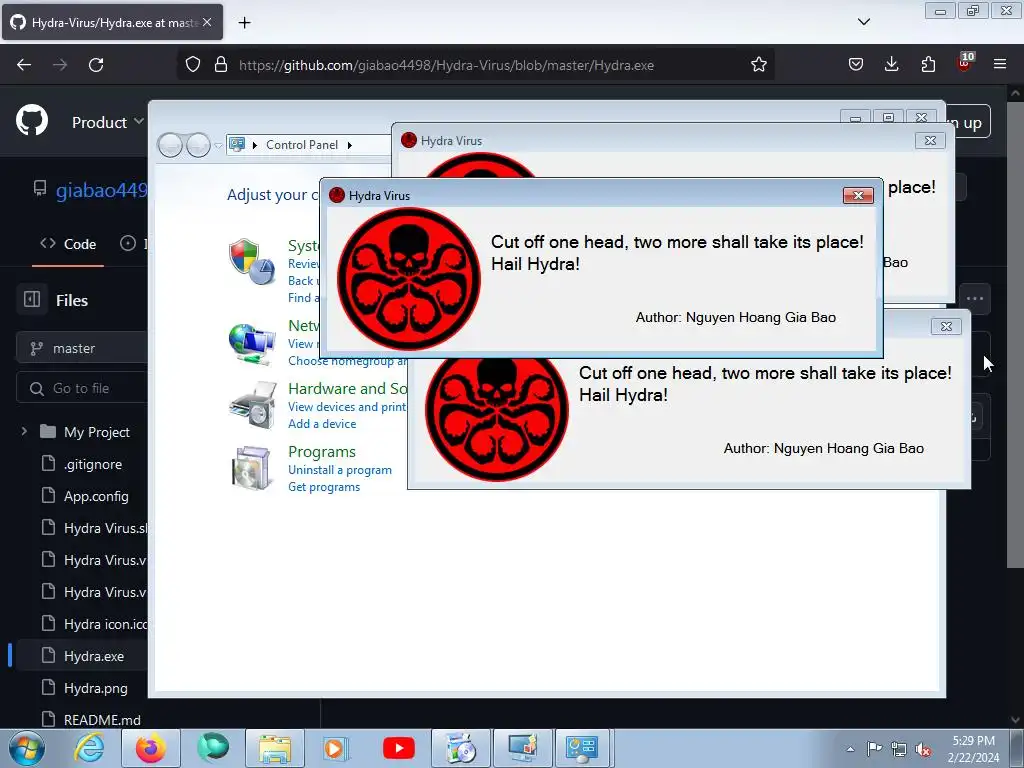Show hidden system tray icons
This screenshot has height=768, width=1024.
click(x=850, y=749)
